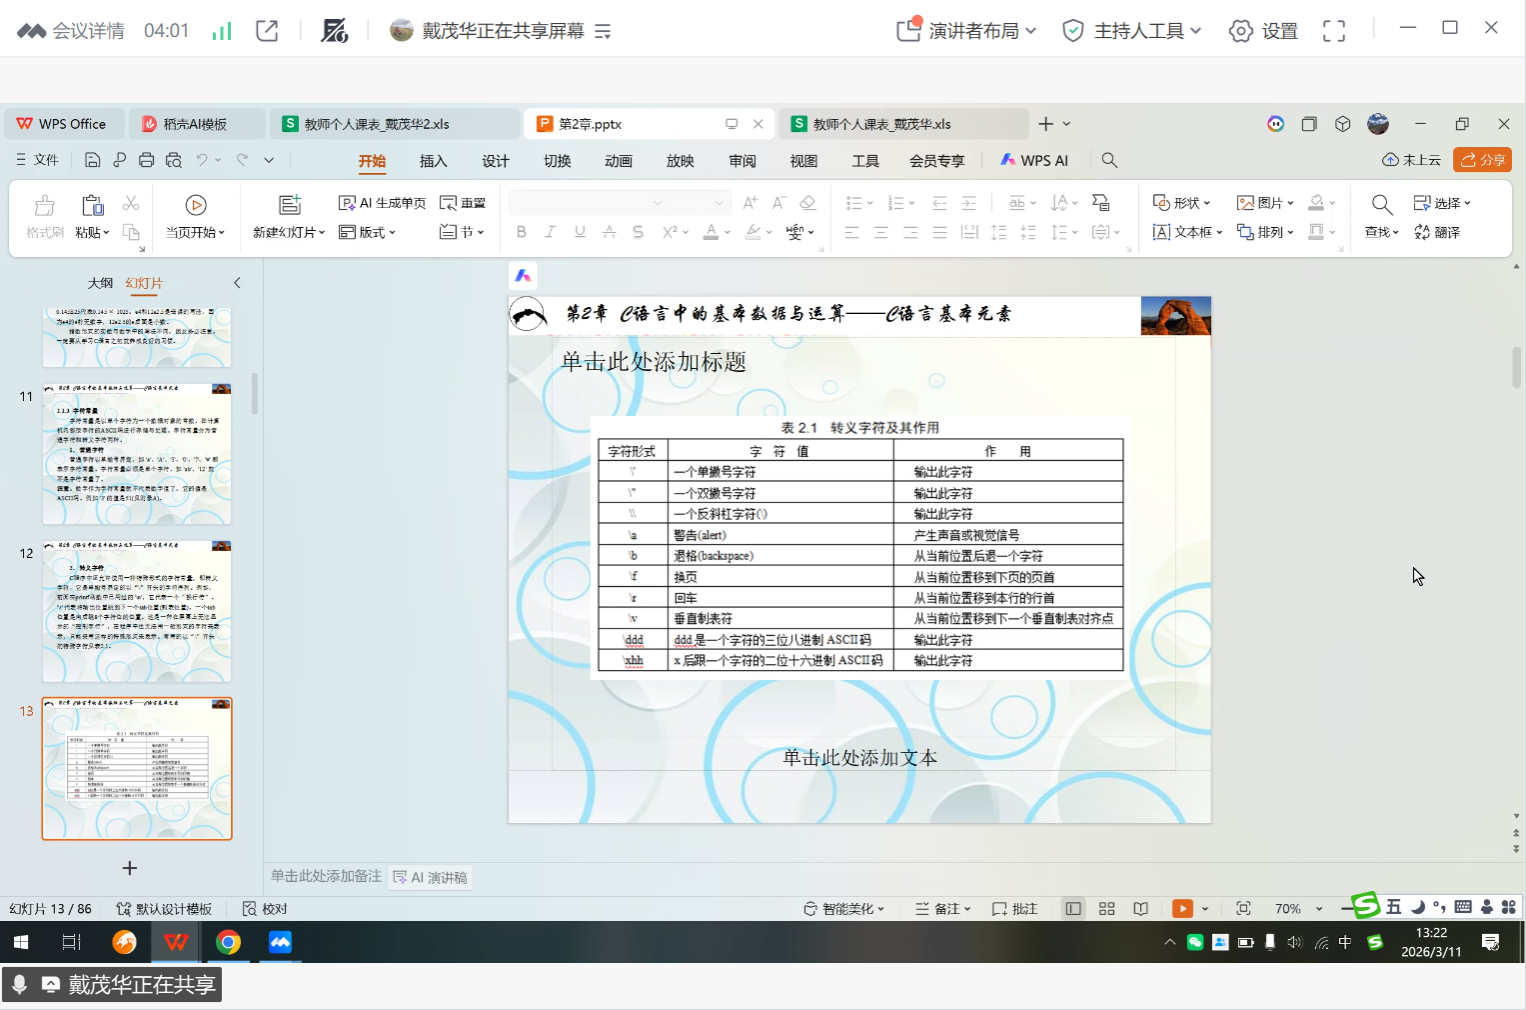Switch to slide sorter grid view
The image size is (1526, 1010).
pyautogui.click(x=1107, y=908)
